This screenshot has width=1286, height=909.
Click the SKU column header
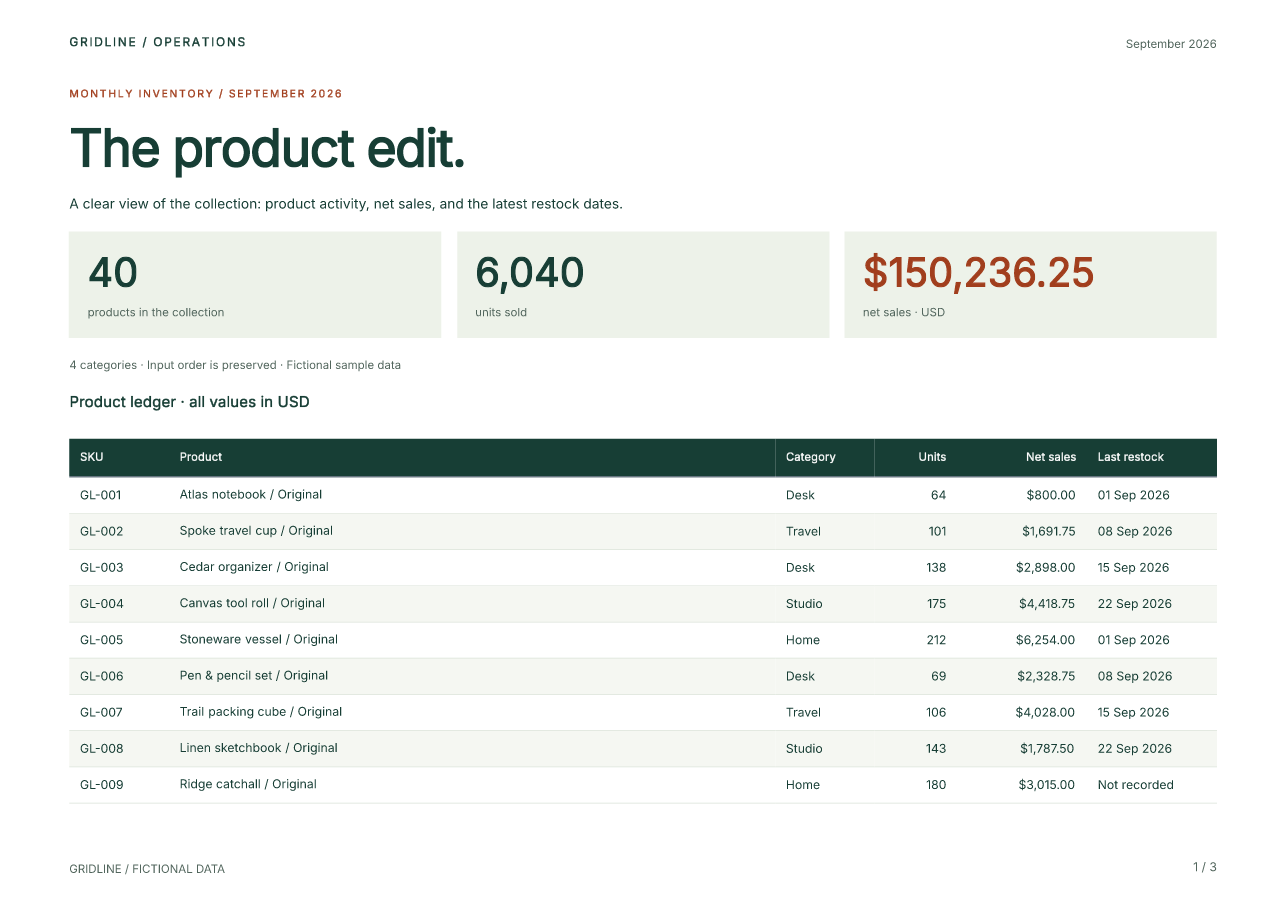pyautogui.click(x=92, y=457)
